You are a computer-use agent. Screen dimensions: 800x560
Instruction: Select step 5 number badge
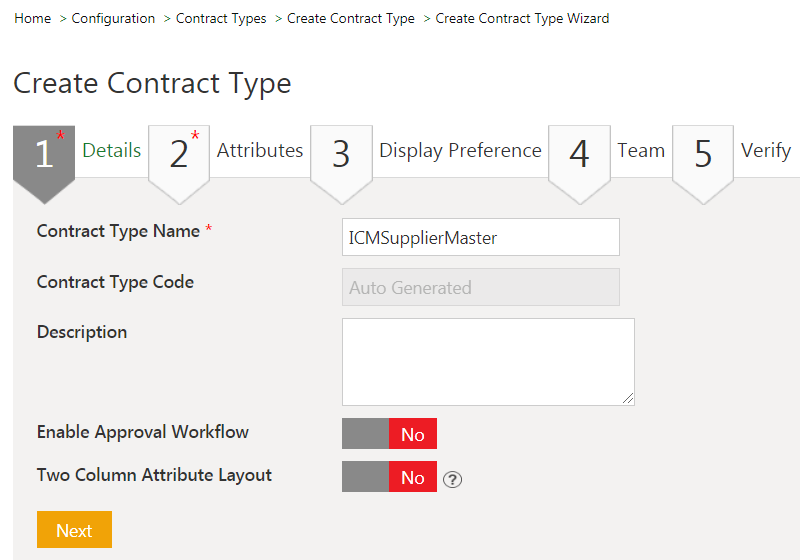703,155
